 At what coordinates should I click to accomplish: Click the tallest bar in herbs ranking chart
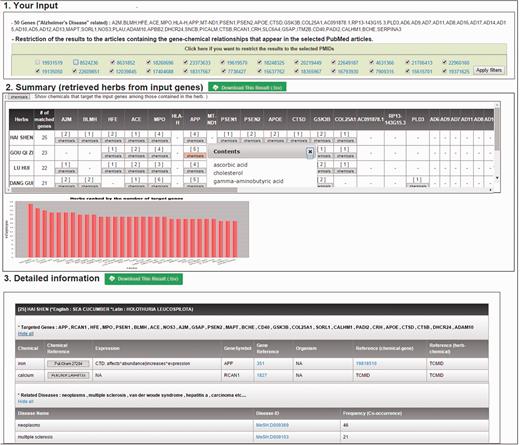click(x=30, y=230)
